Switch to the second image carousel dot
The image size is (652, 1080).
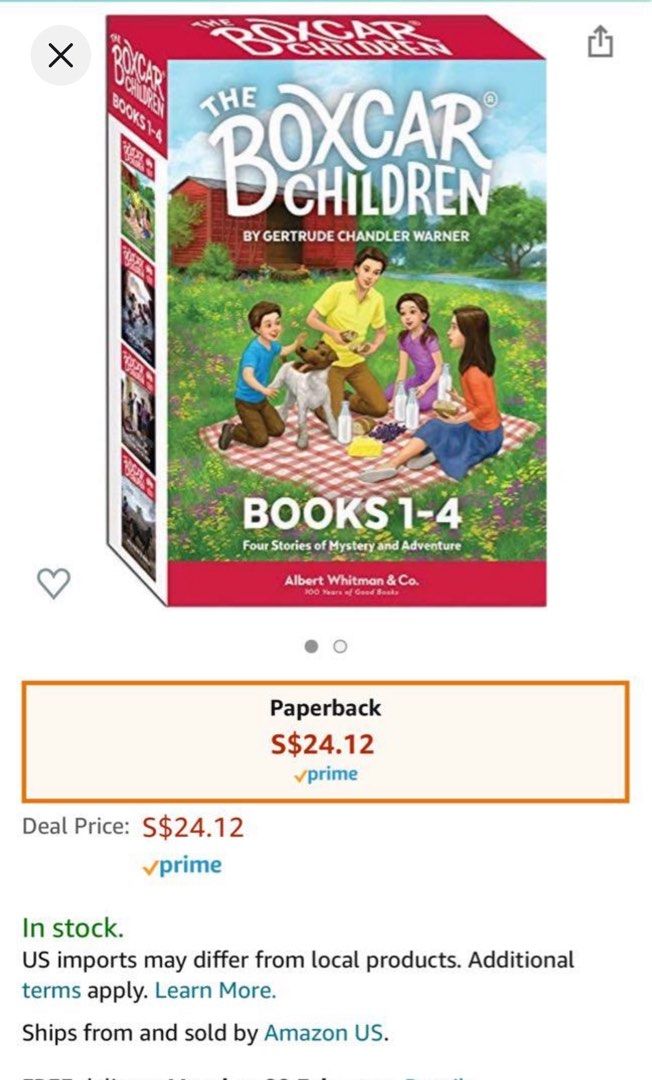(x=340, y=646)
